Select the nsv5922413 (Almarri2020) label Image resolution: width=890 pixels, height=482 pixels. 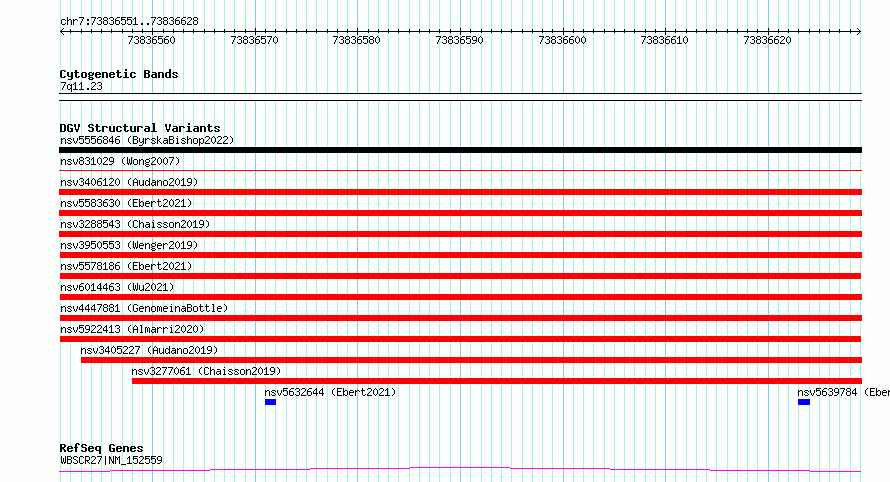point(132,329)
